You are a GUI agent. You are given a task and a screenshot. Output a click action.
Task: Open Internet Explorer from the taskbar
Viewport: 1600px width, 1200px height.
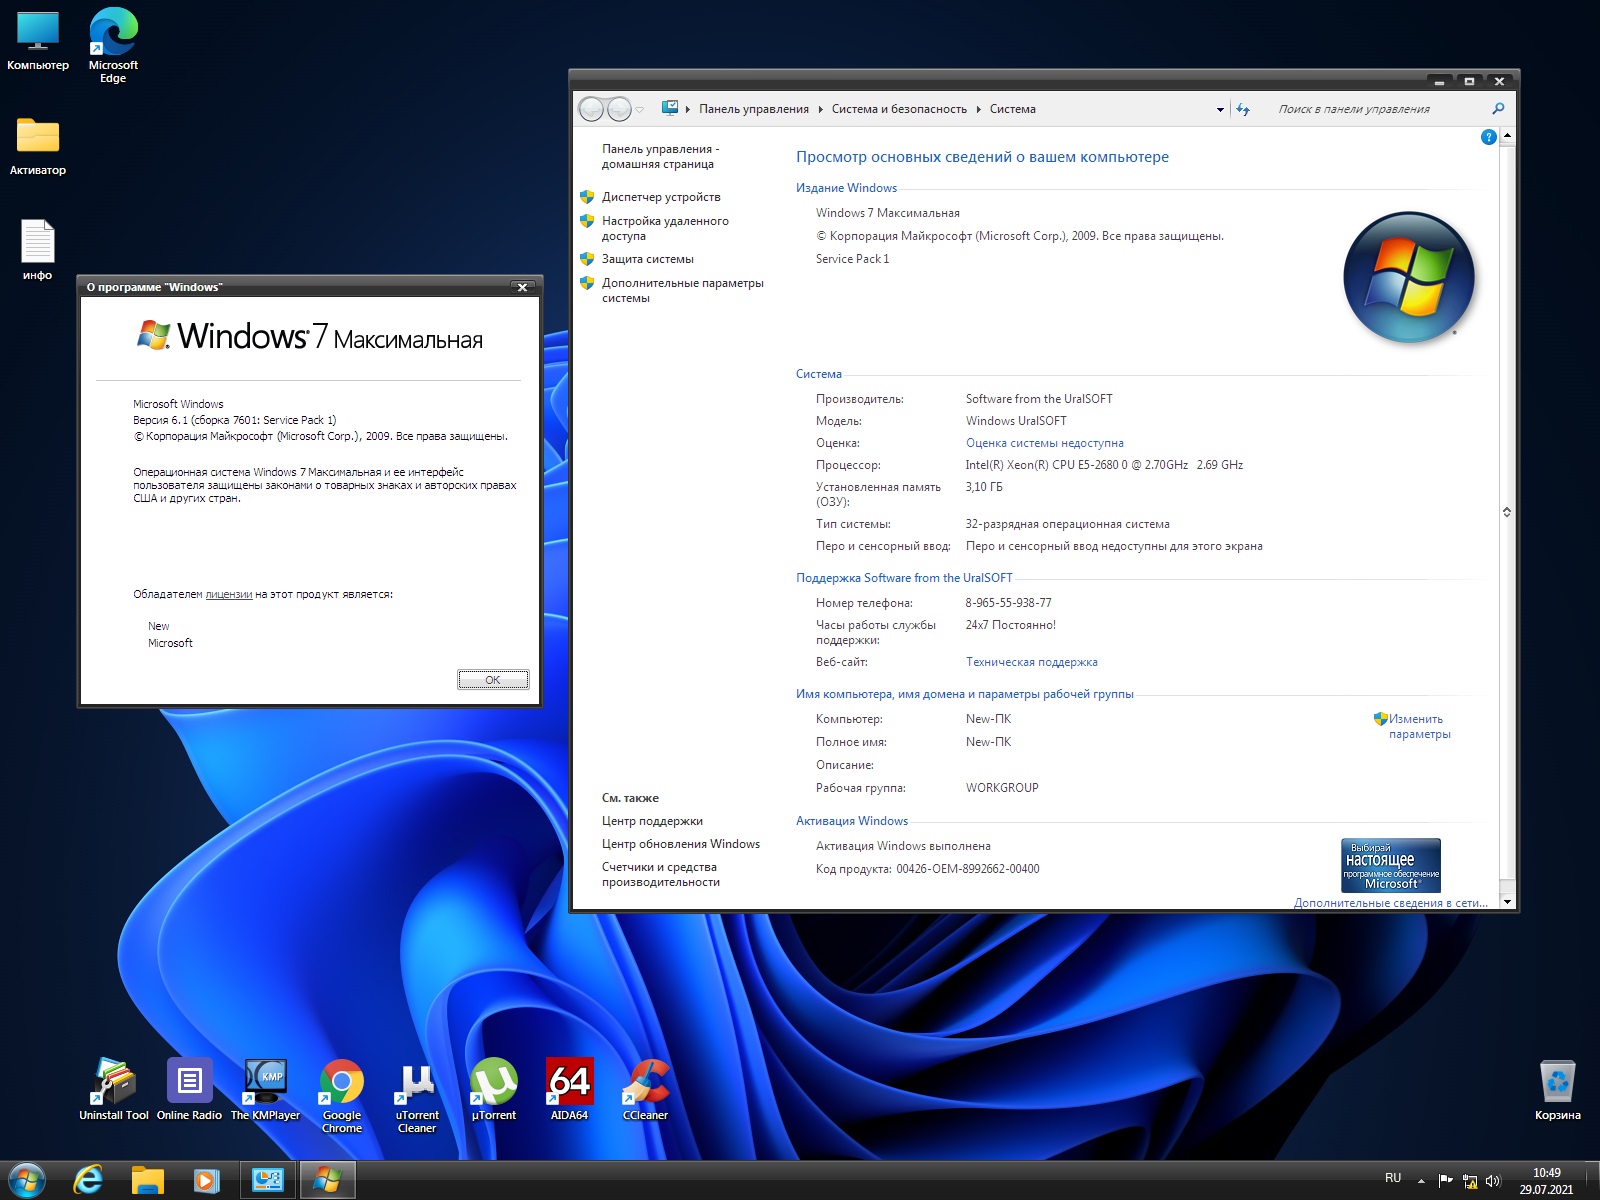coord(88,1180)
